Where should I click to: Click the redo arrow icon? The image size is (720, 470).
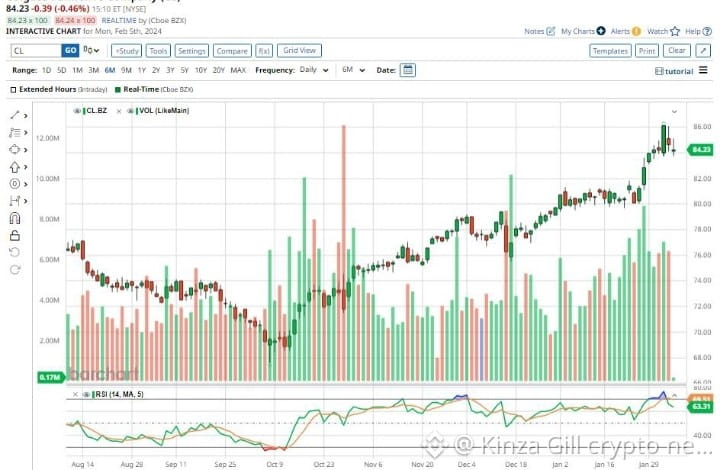15,269
